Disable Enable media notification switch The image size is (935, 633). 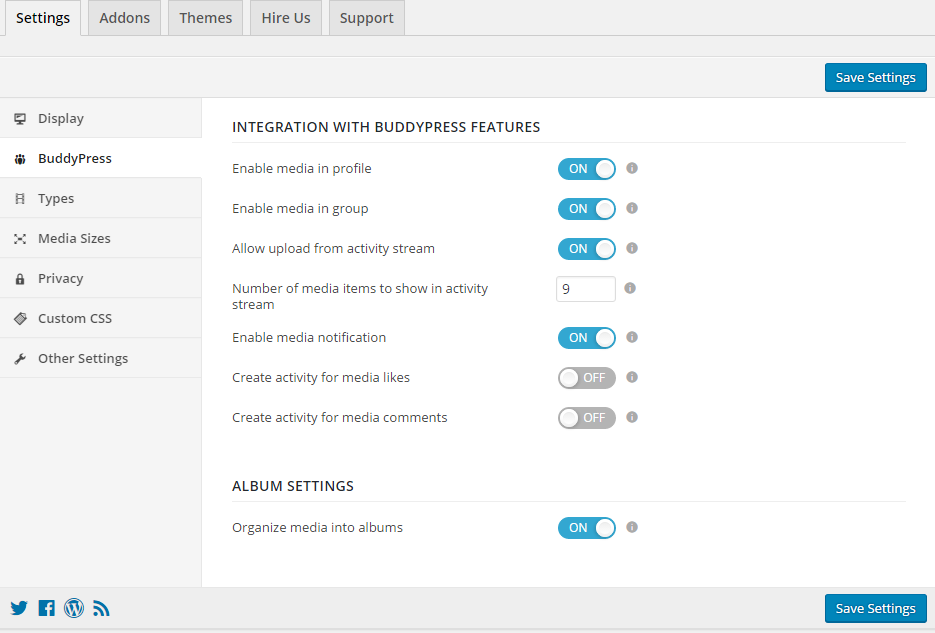tap(587, 338)
